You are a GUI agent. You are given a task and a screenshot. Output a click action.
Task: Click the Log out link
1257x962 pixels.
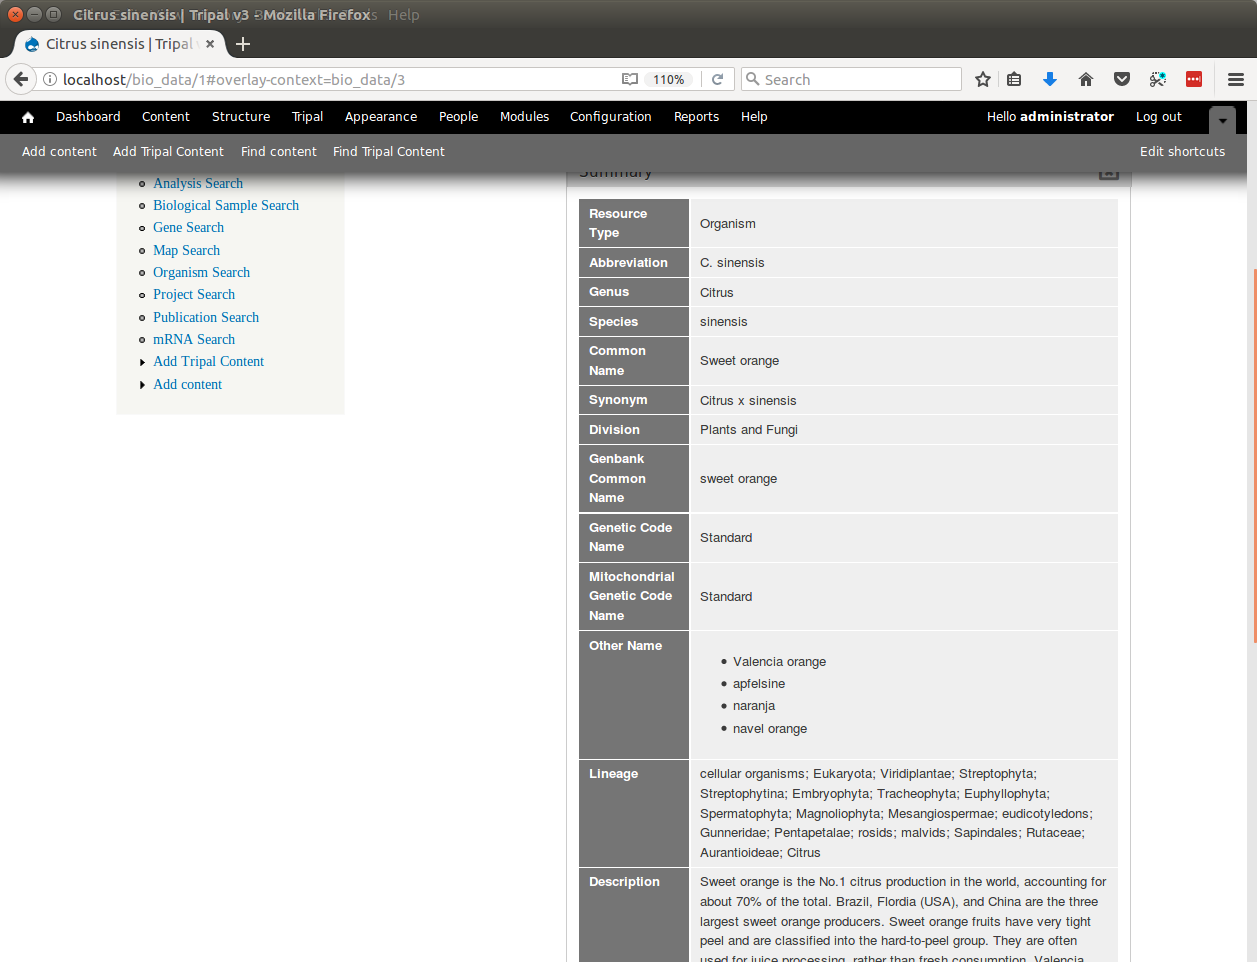(1158, 117)
